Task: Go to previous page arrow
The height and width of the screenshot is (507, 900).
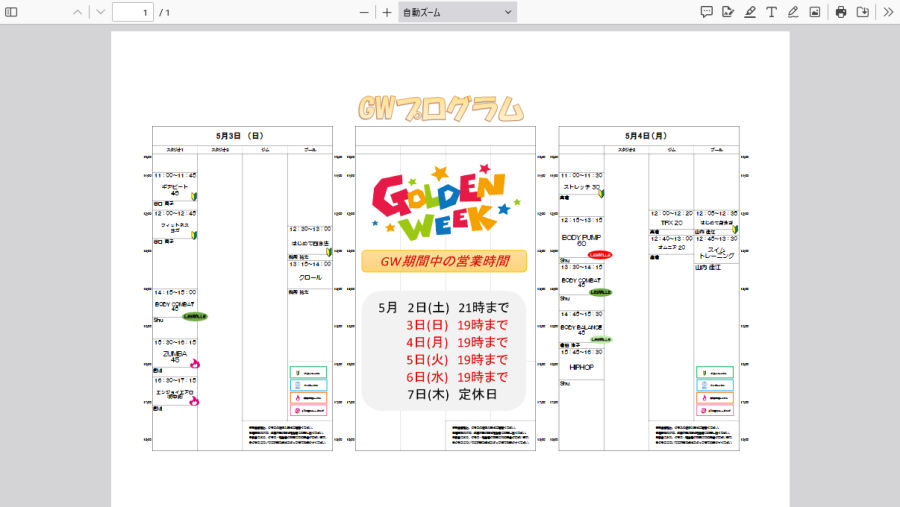Action: point(78,12)
